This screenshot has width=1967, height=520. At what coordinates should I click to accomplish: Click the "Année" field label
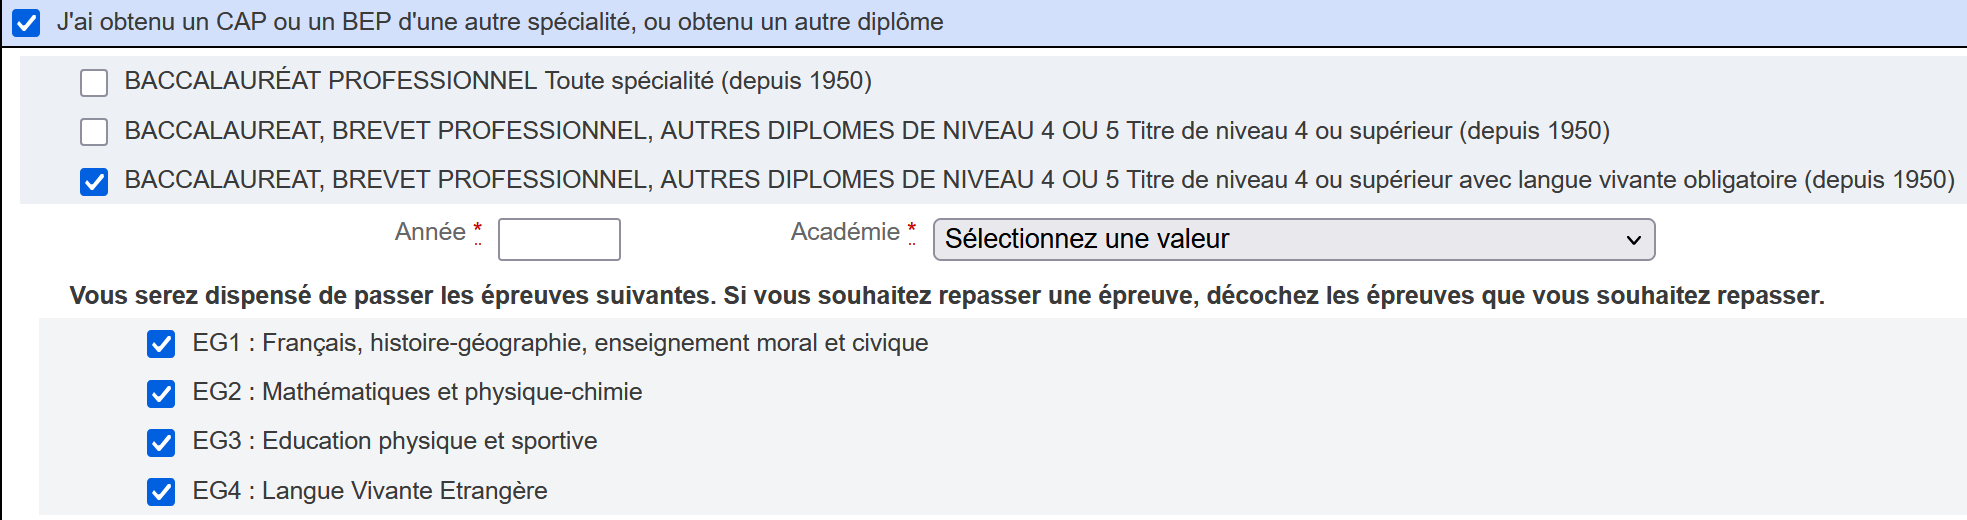[x=430, y=232]
